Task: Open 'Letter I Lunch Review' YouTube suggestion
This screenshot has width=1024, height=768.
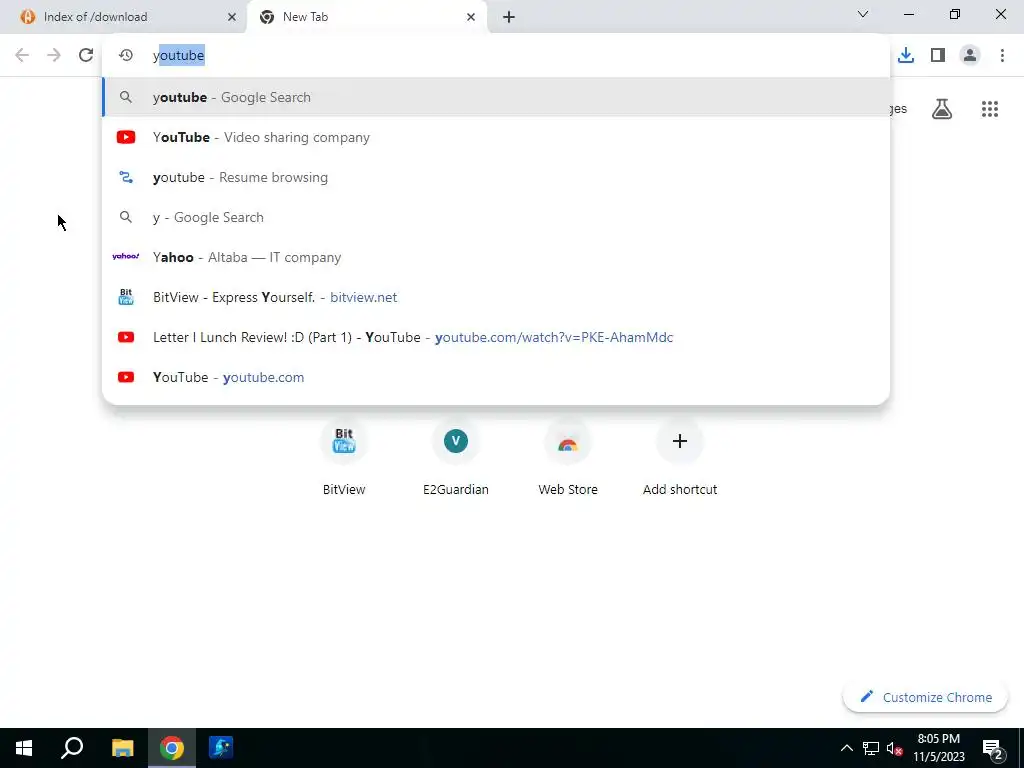Action: pos(496,337)
